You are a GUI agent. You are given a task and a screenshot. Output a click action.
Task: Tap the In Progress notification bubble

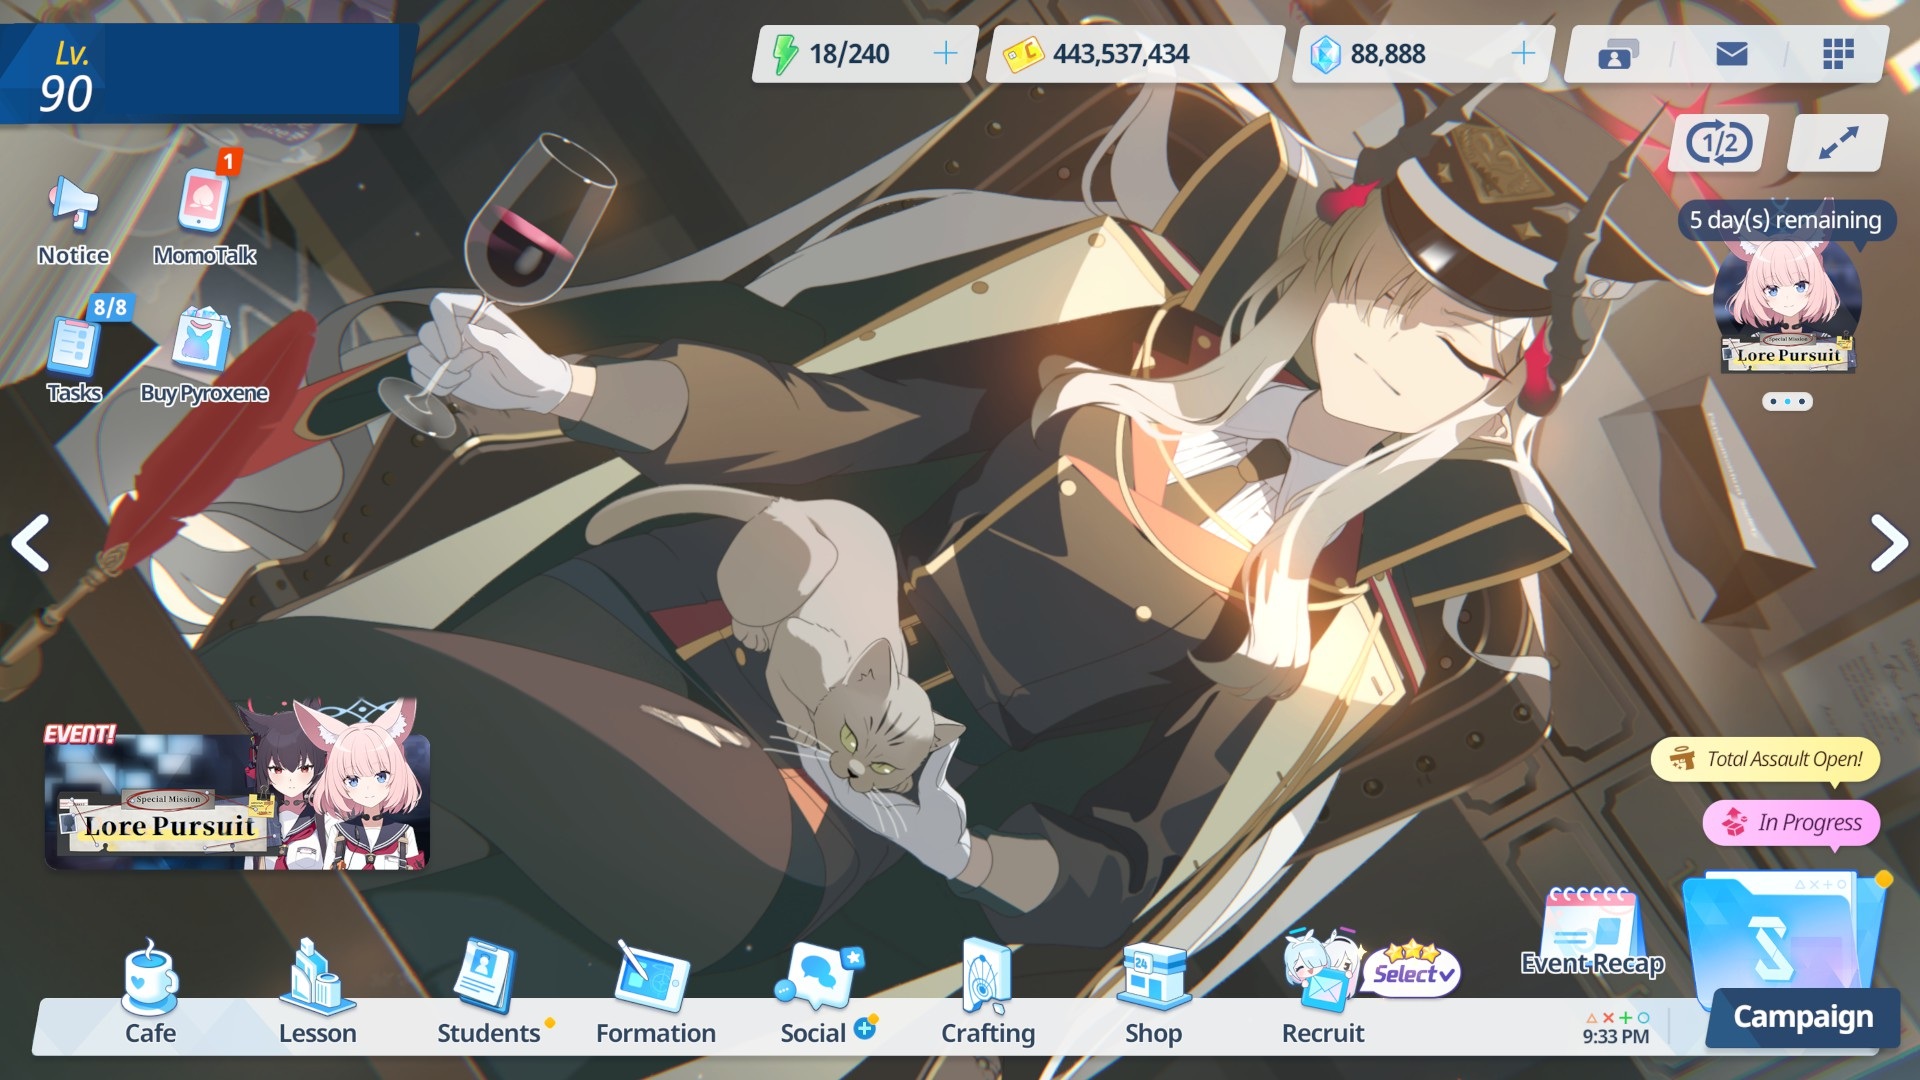(x=1792, y=822)
